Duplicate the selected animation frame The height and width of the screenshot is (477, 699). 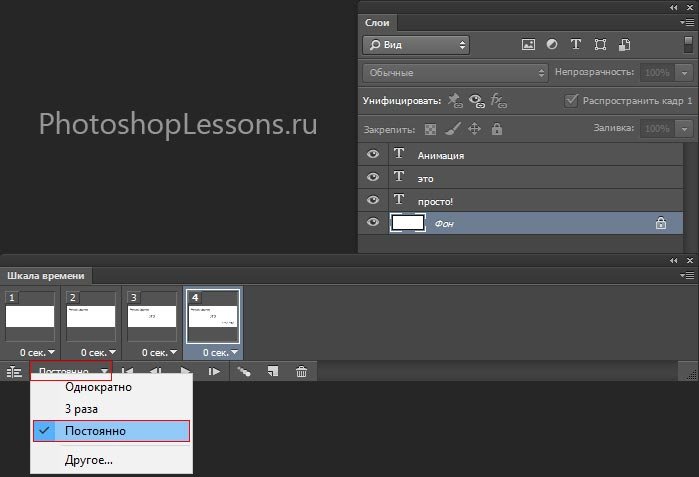271,372
